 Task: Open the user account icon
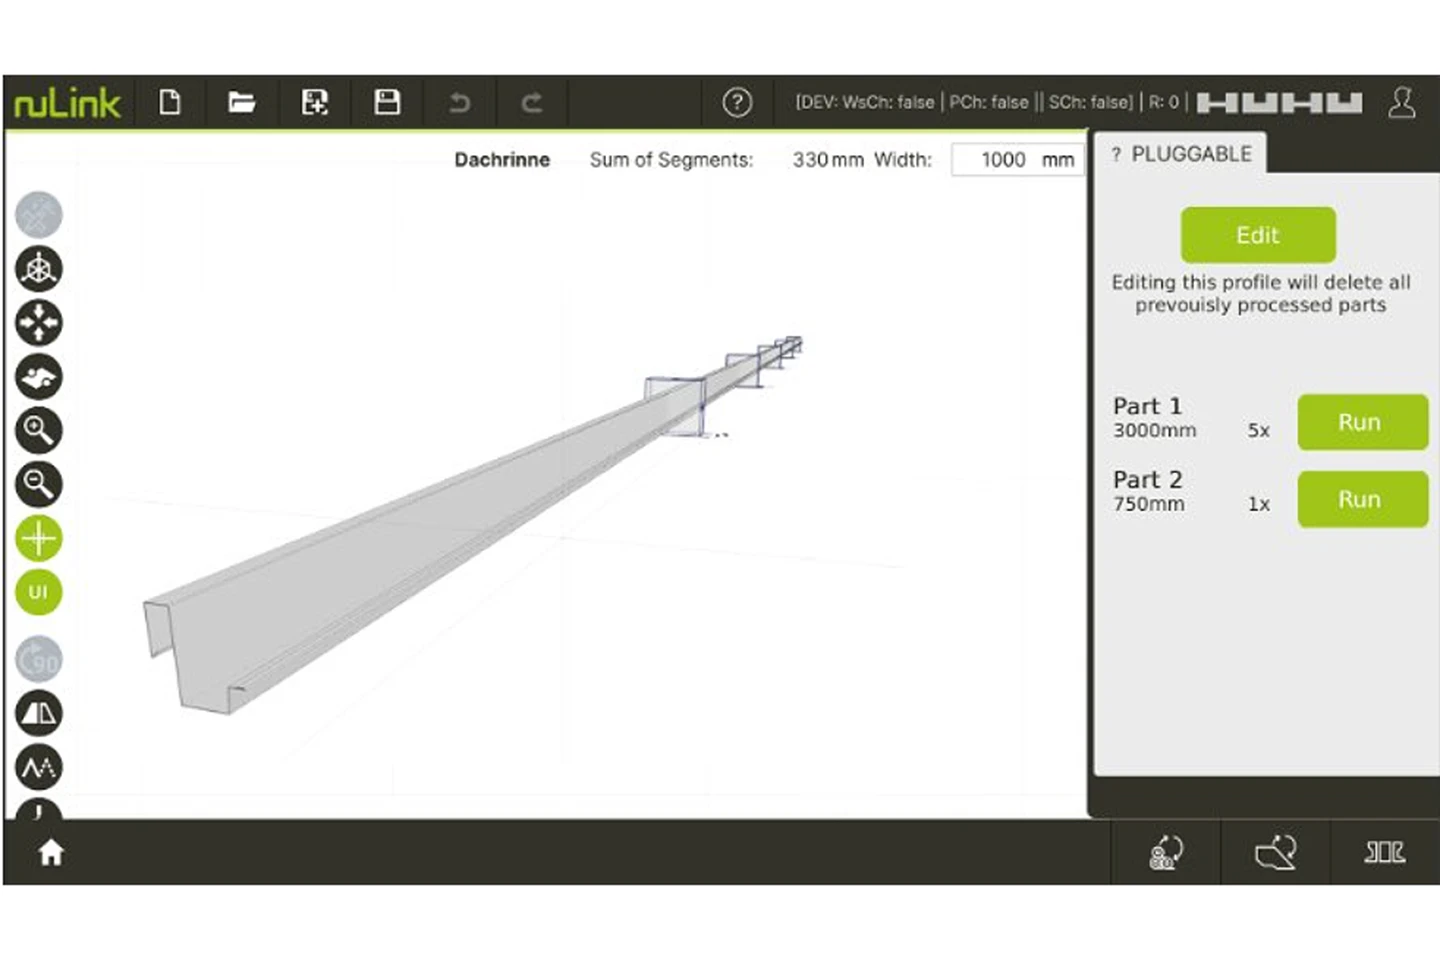coord(1401,102)
